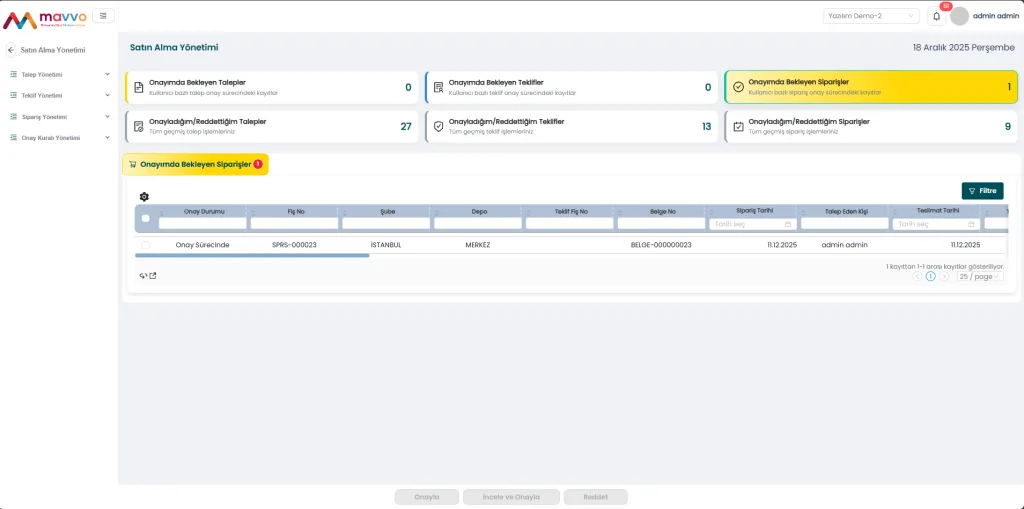Click the previous page arrow
The width and height of the screenshot is (1024, 509).
click(917, 276)
